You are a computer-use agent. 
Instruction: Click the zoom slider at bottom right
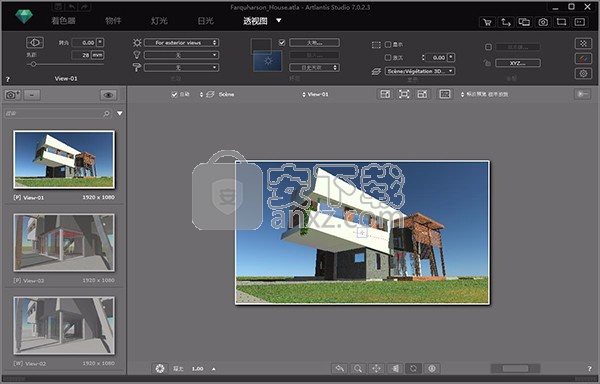point(515,368)
